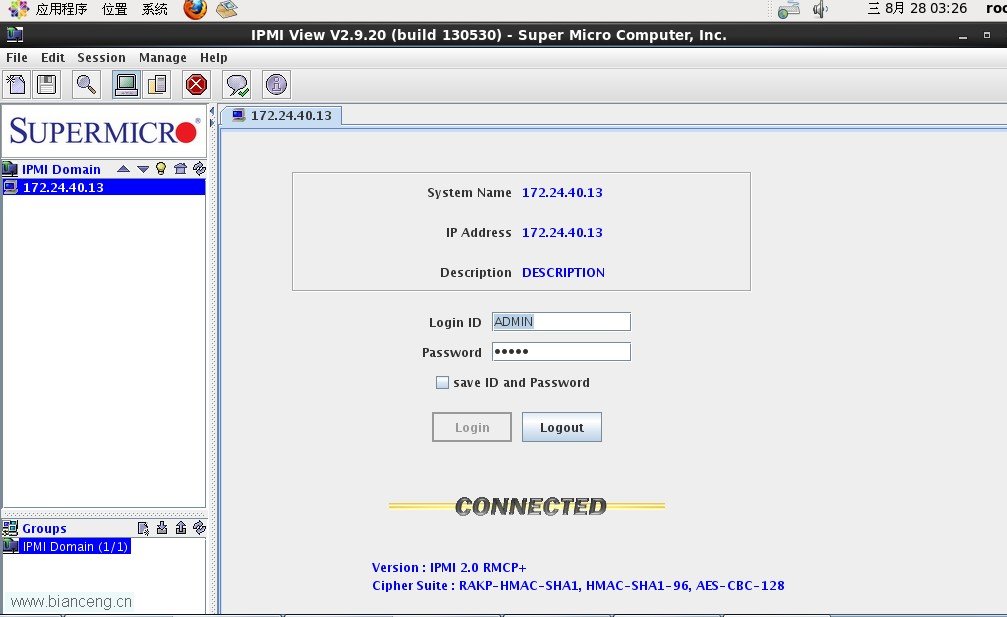The image size is (1007, 617).
Task: Click the Logout button
Action: (562, 427)
